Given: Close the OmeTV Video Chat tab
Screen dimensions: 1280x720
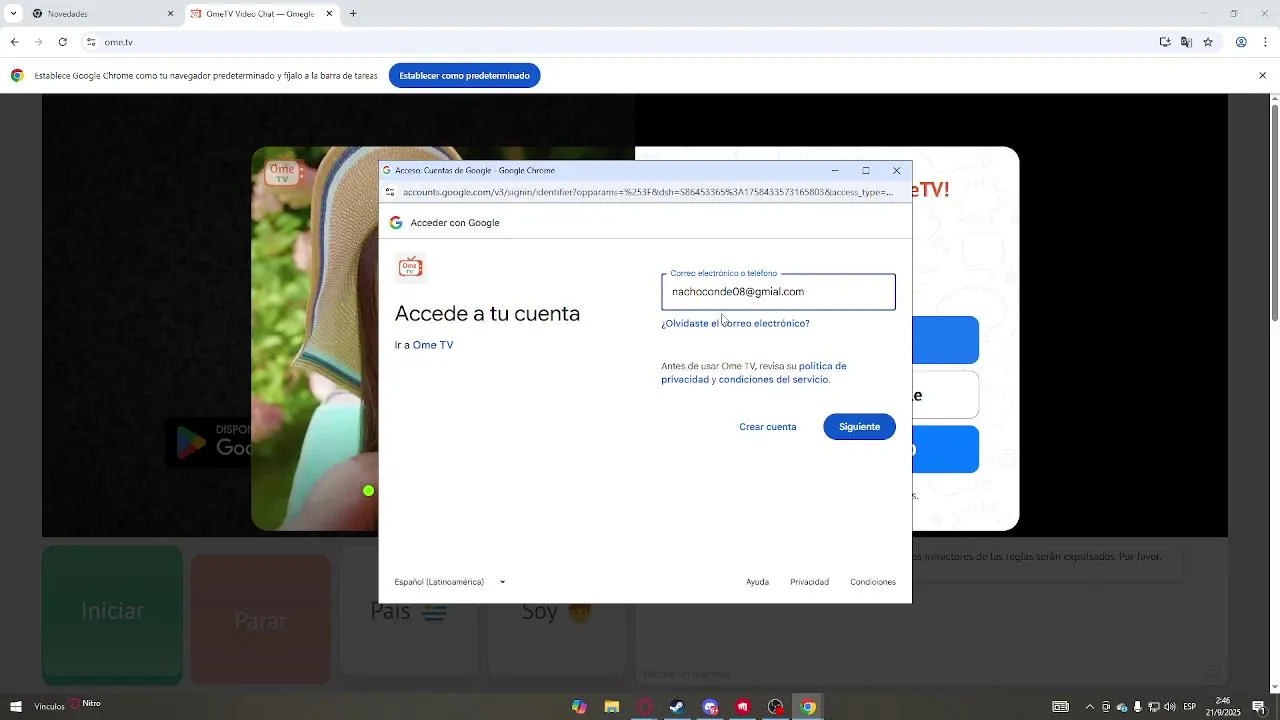Looking at the screenshot, I should [x=329, y=14].
